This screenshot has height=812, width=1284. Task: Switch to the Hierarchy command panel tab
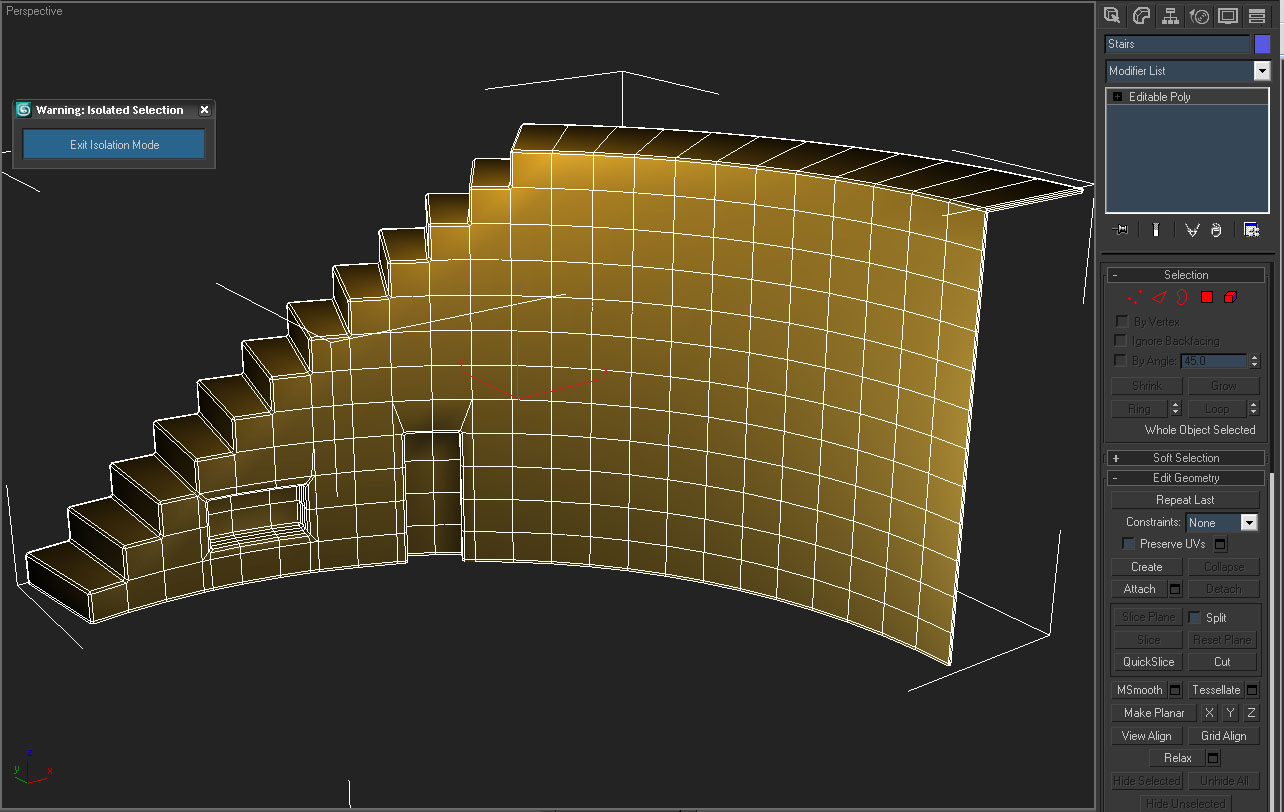1170,16
